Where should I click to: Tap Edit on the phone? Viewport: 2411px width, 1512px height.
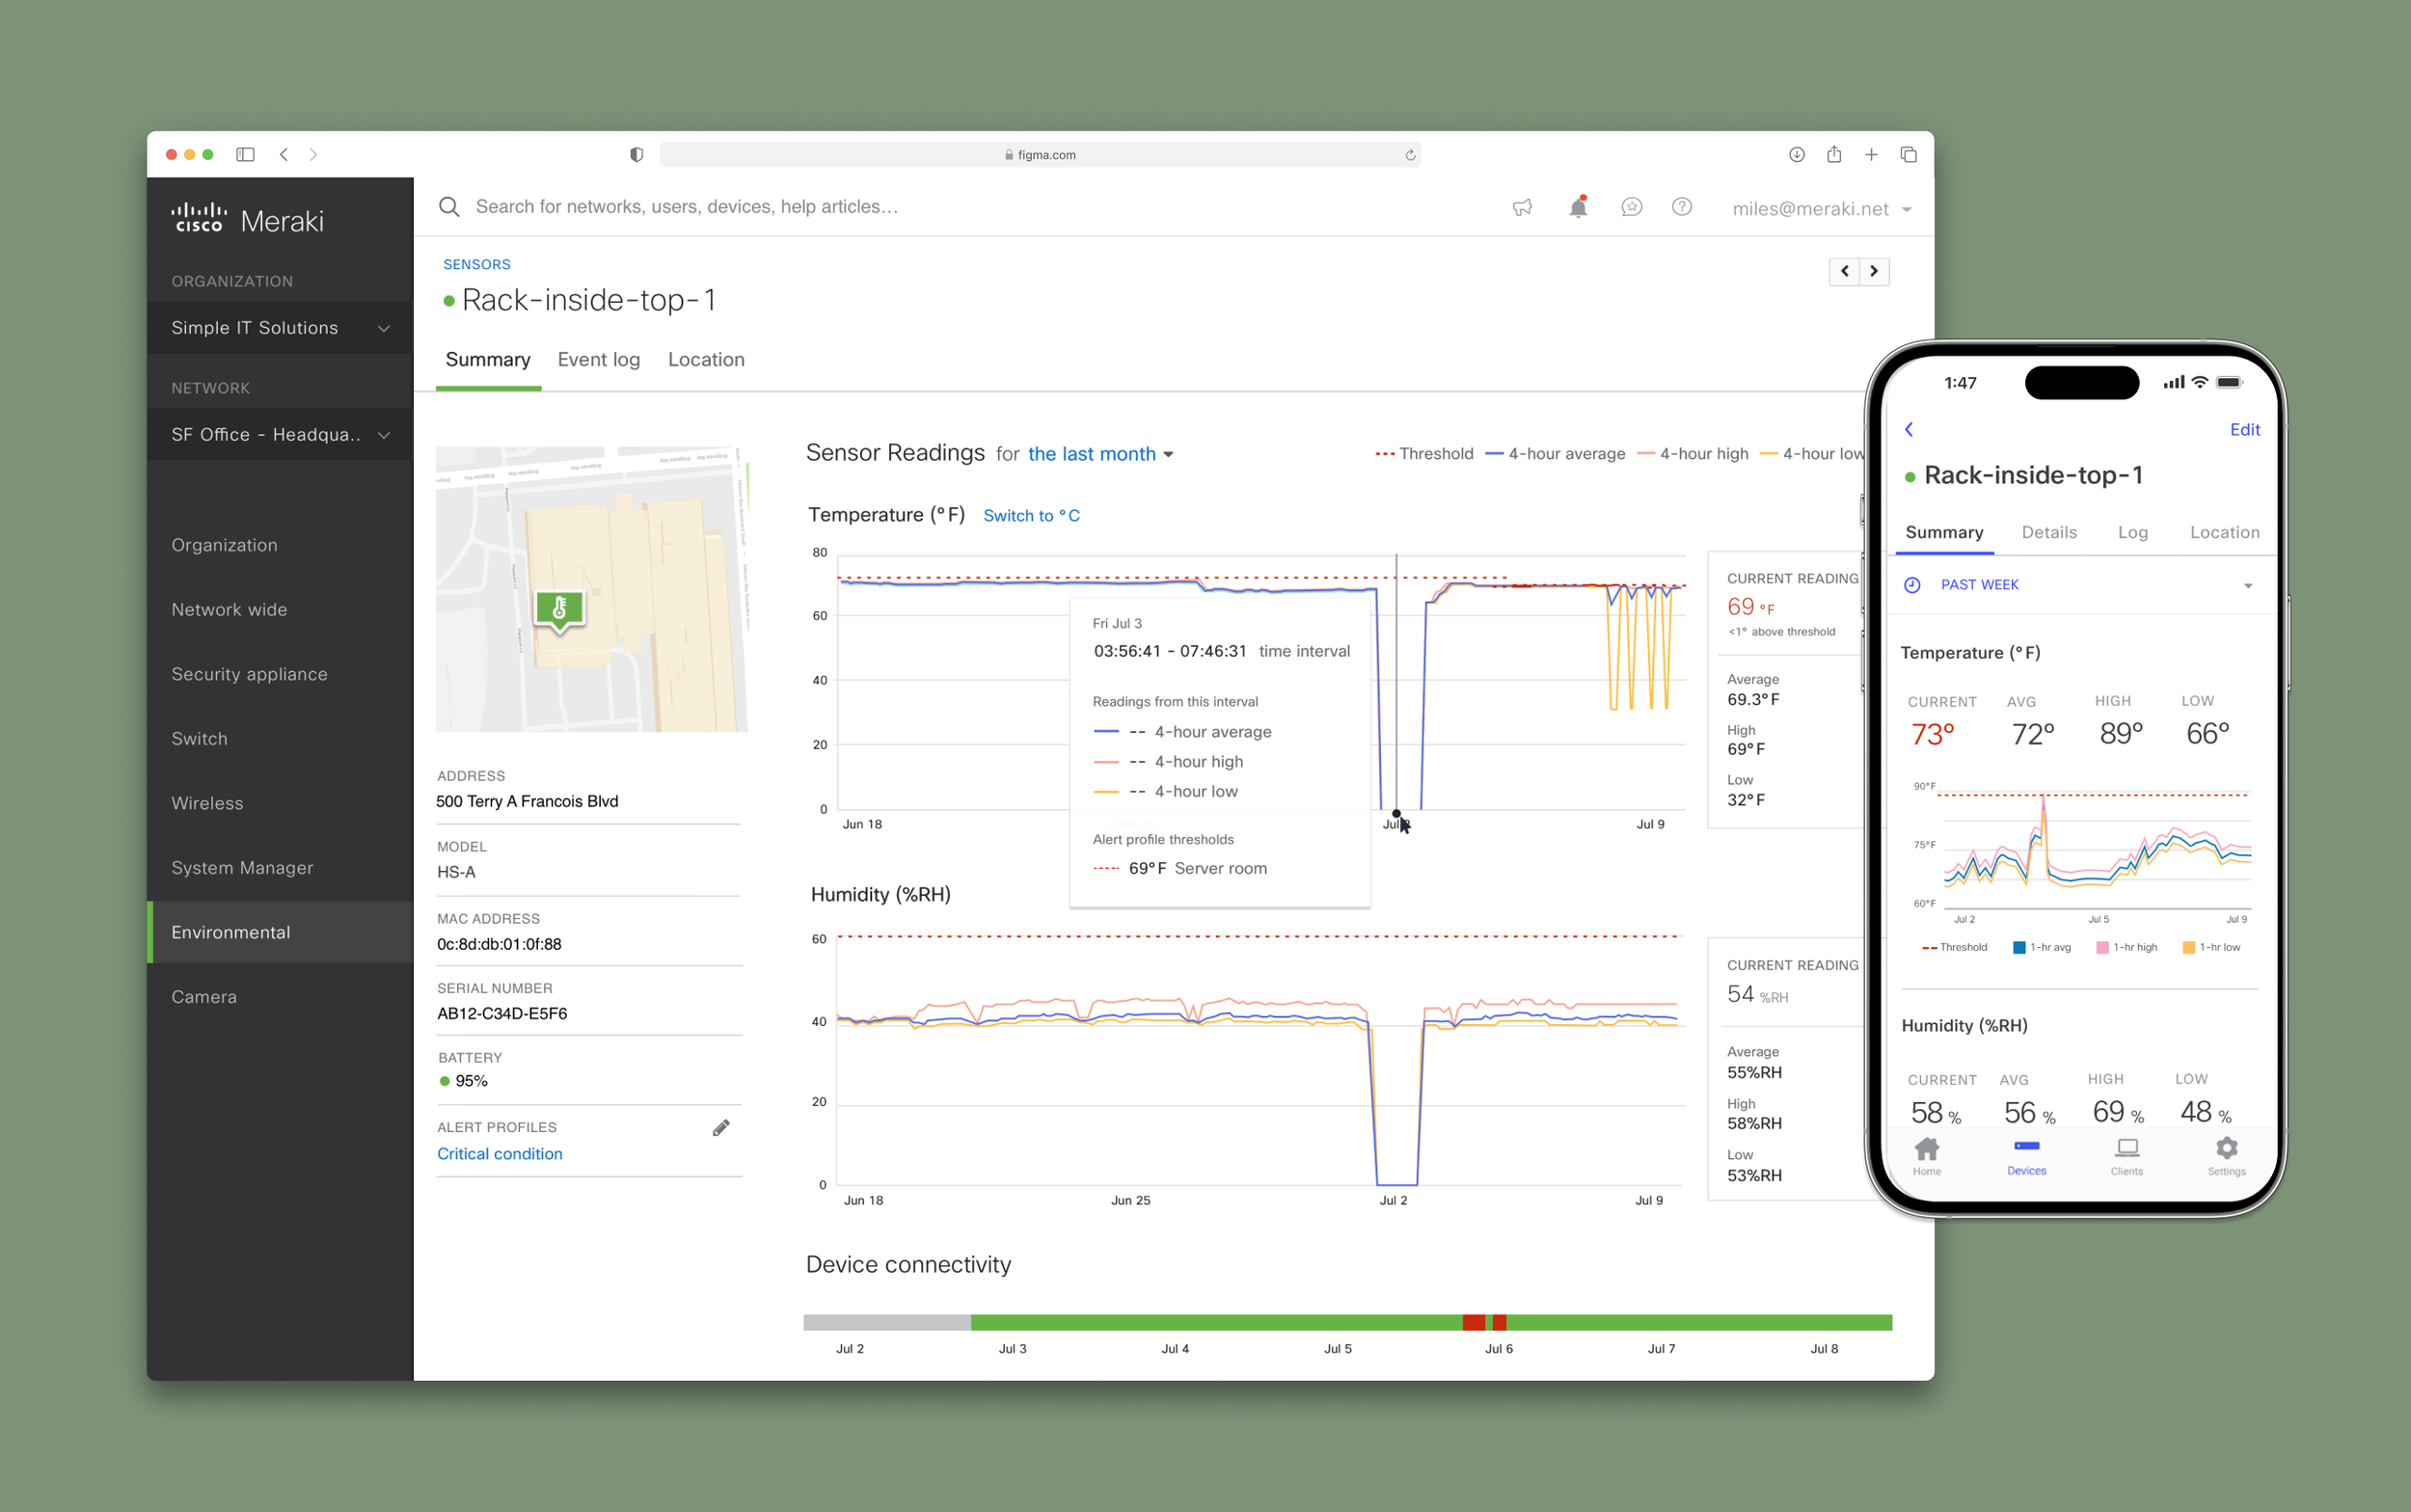(2244, 429)
